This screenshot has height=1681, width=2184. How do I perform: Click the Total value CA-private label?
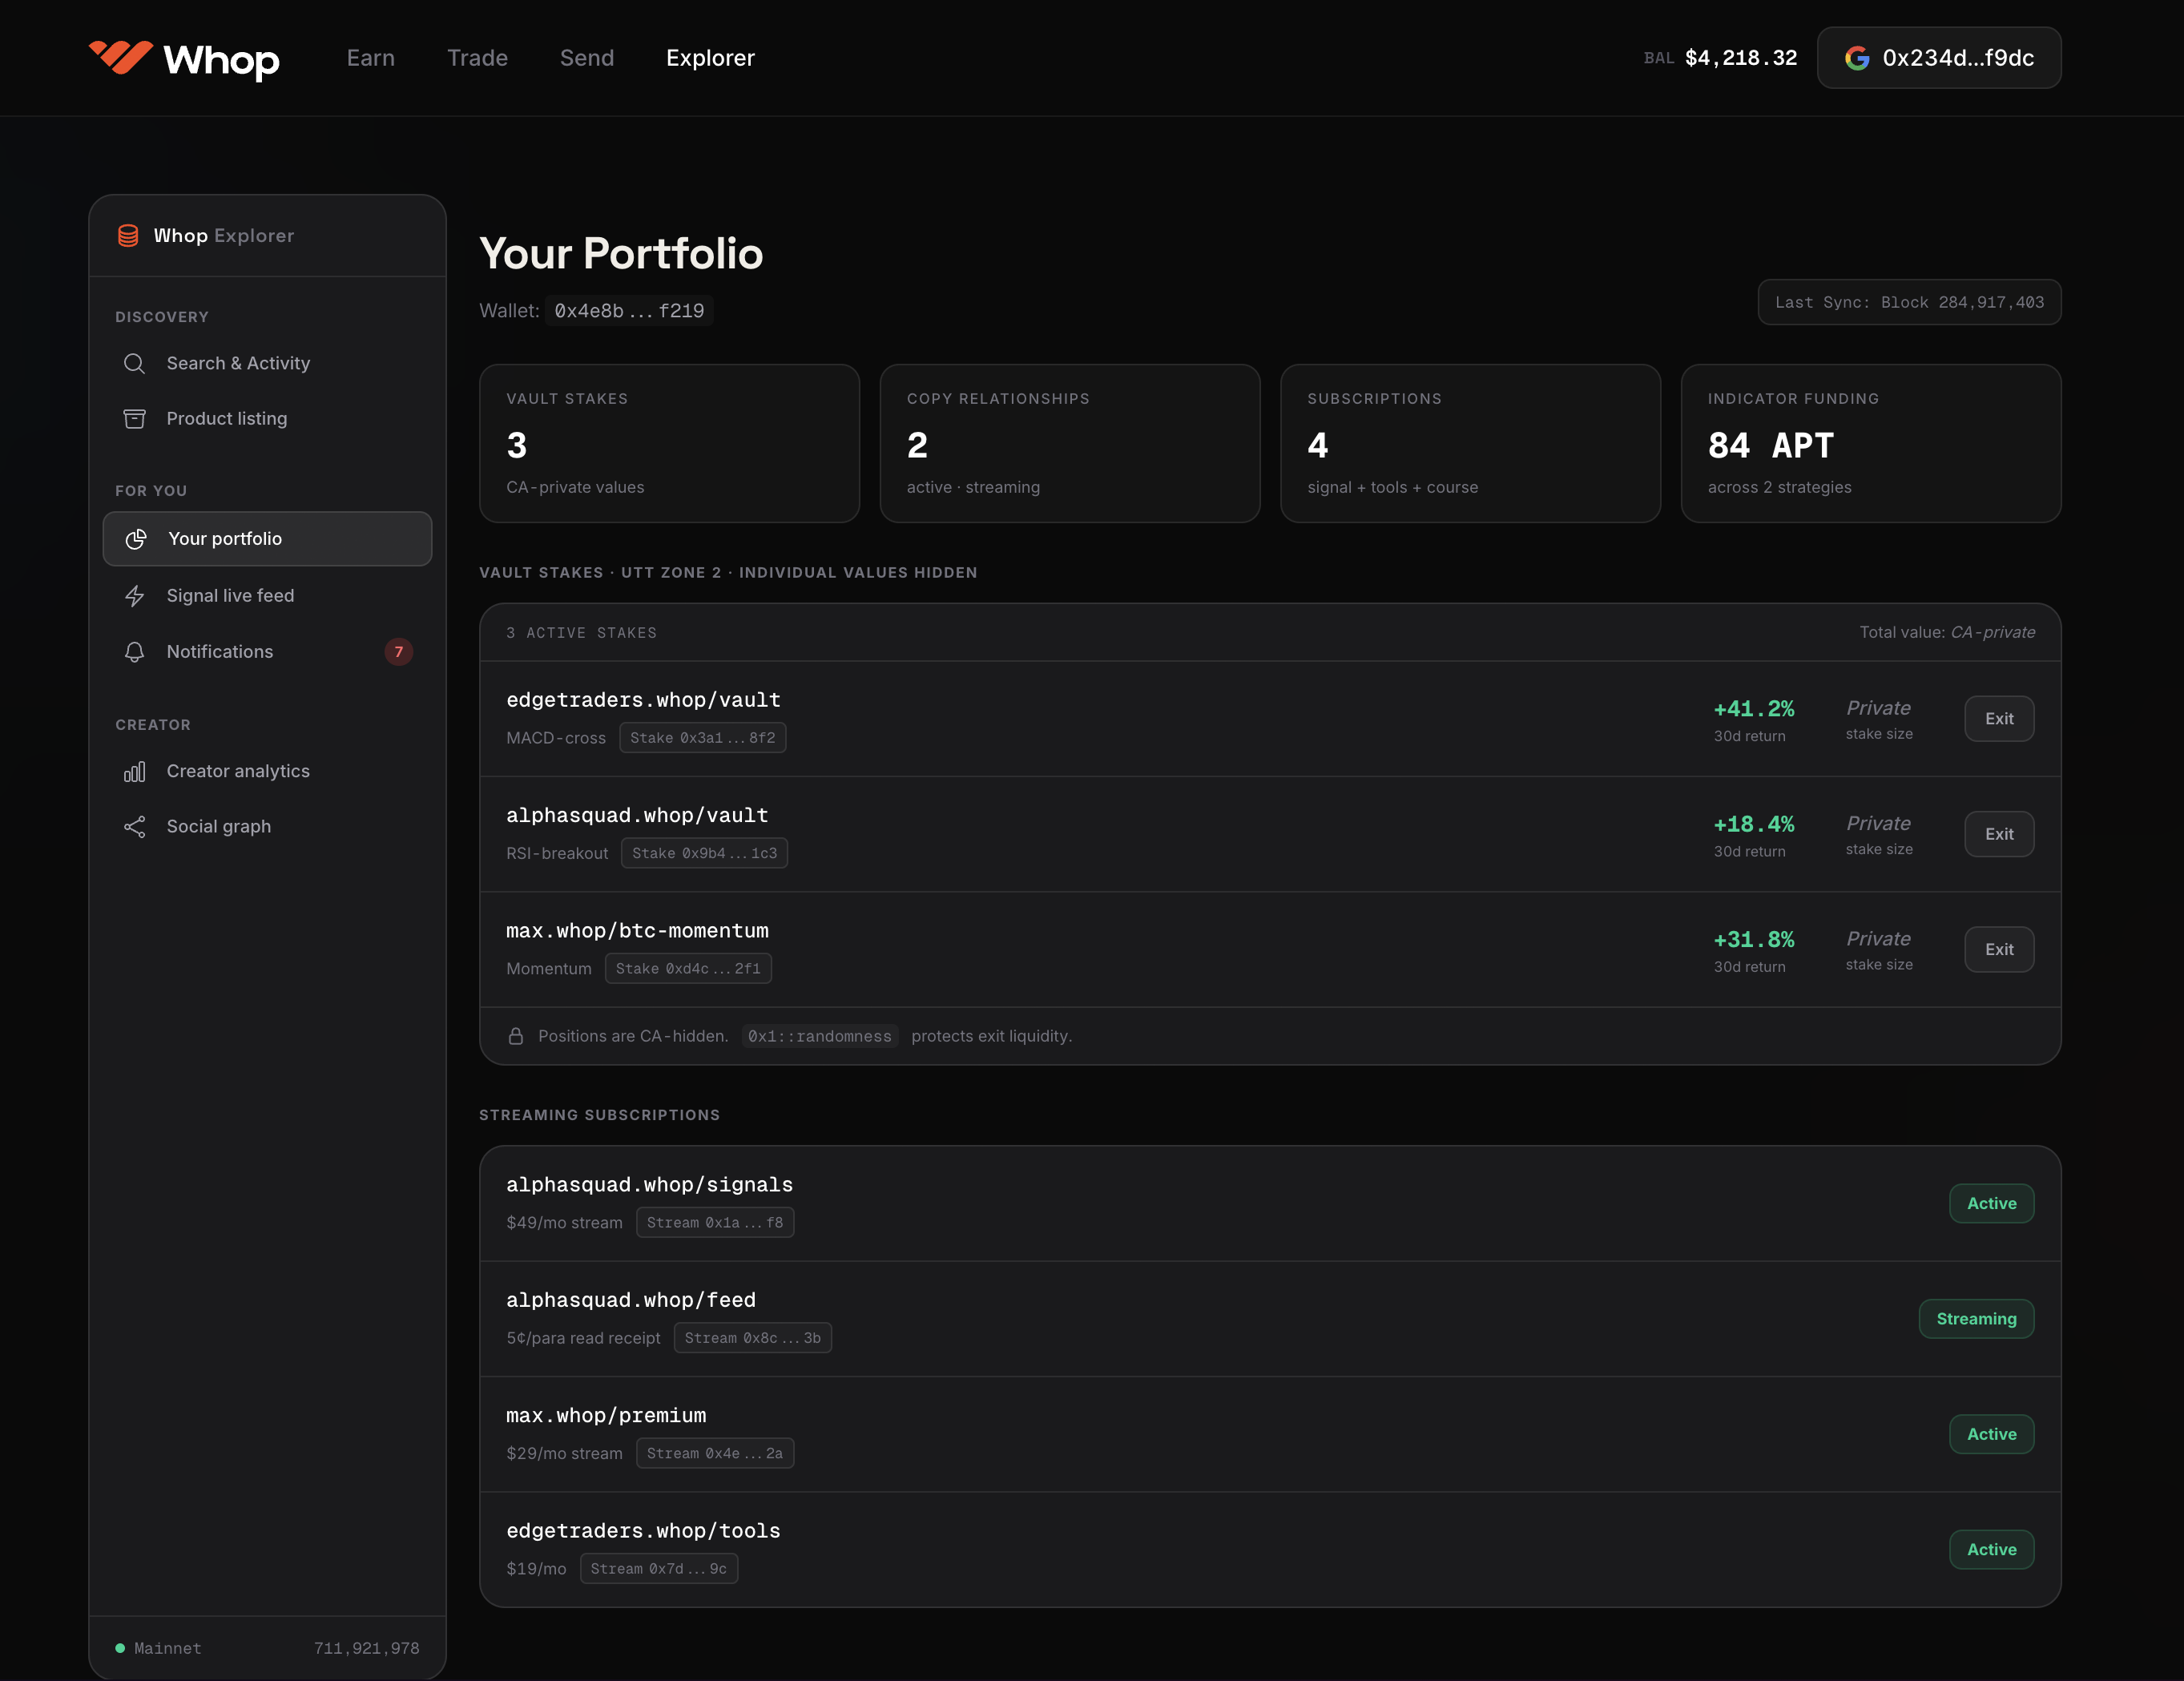click(x=1947, y=633)
